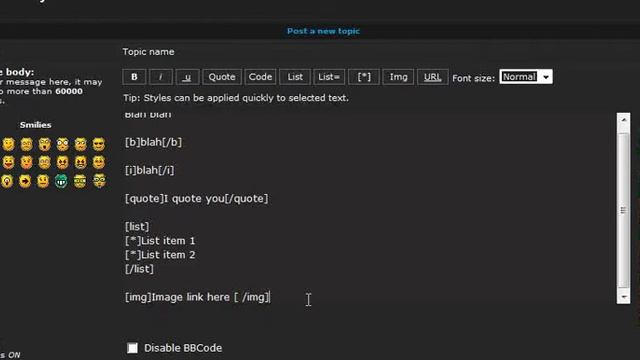Screen dimensions: 640x360
Task: Insert the neutral straight-mouth smiley
Action: 43,180
